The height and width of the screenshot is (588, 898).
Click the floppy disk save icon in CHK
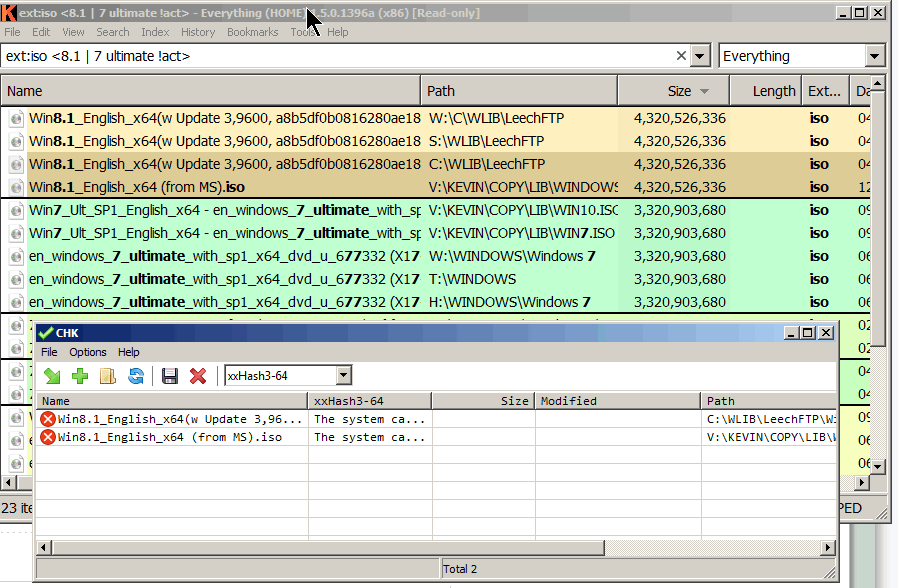click(x=170, y=376)
